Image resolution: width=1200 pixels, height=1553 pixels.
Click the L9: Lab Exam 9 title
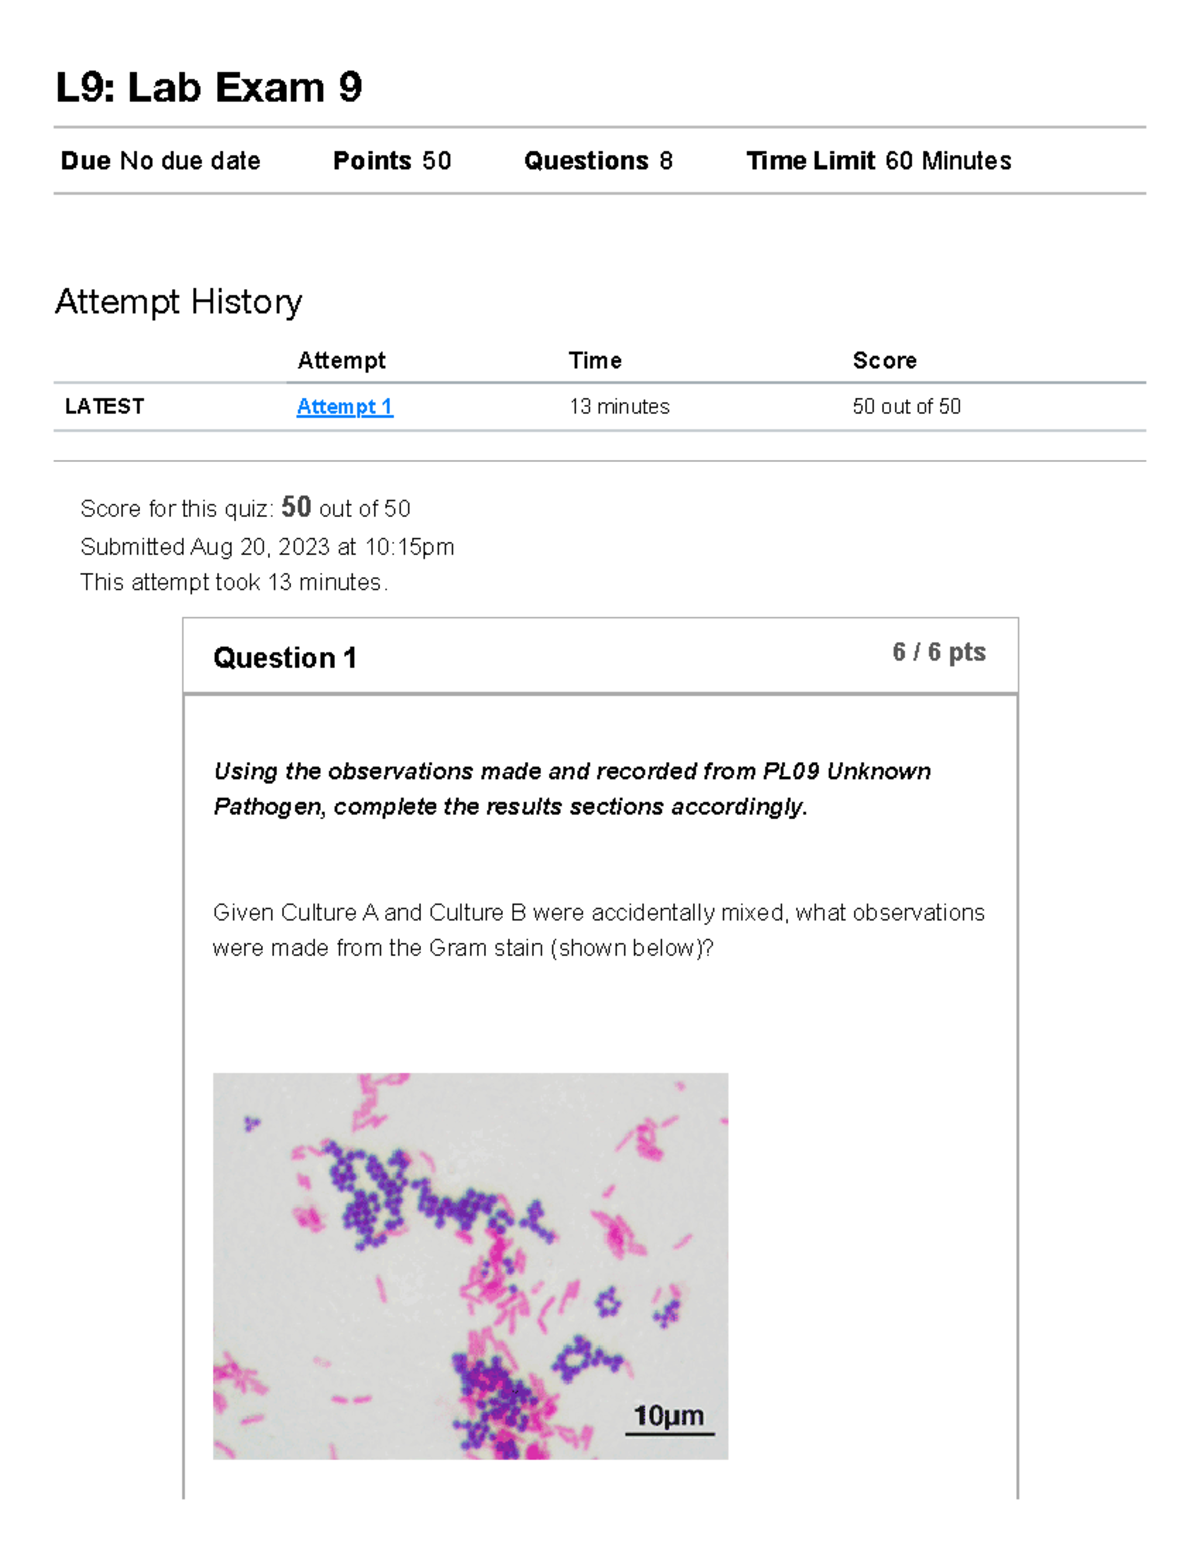[209, 88]
